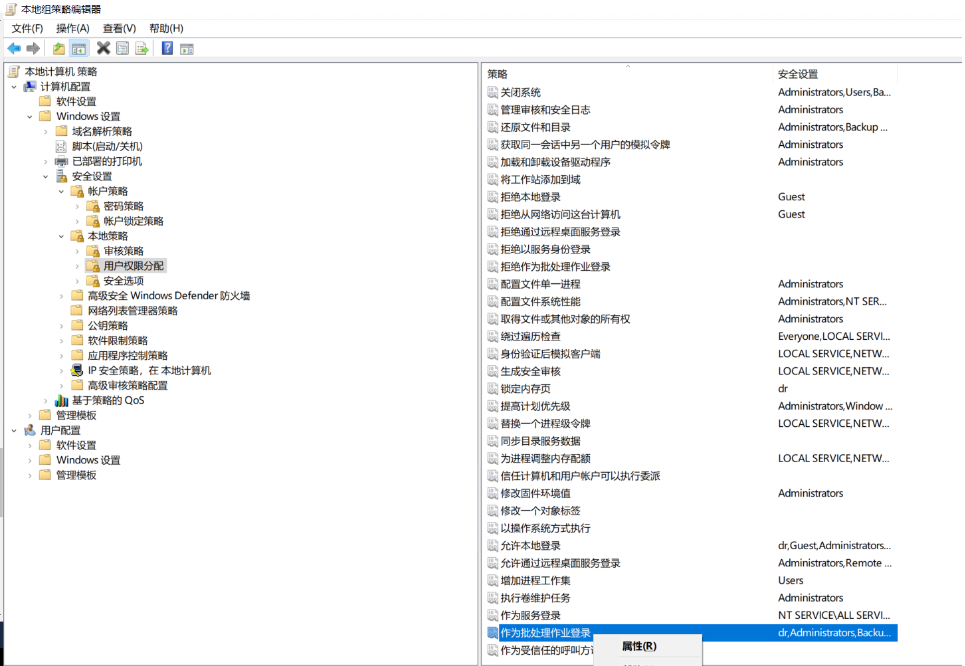Expand the 密码策略 tree node
This screenshot has width=965, height=666.
click(x=78, y=206)
